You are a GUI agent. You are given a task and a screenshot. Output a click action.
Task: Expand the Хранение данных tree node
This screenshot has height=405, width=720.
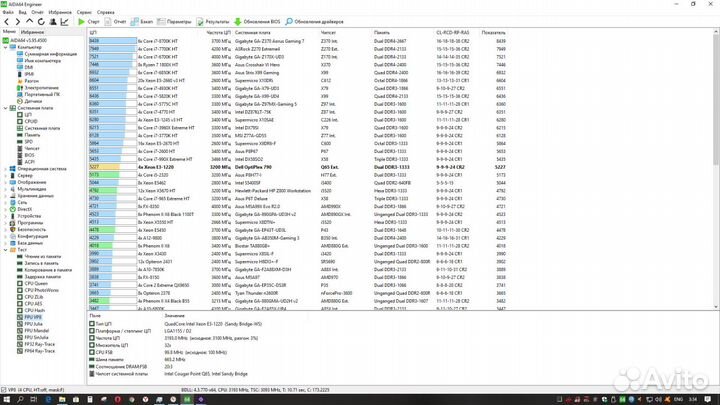pos(6,196)
